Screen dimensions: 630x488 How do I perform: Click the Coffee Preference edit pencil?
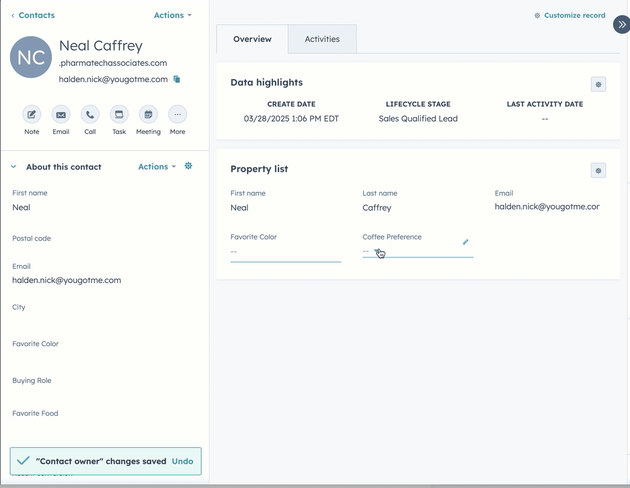coord(465,242)
